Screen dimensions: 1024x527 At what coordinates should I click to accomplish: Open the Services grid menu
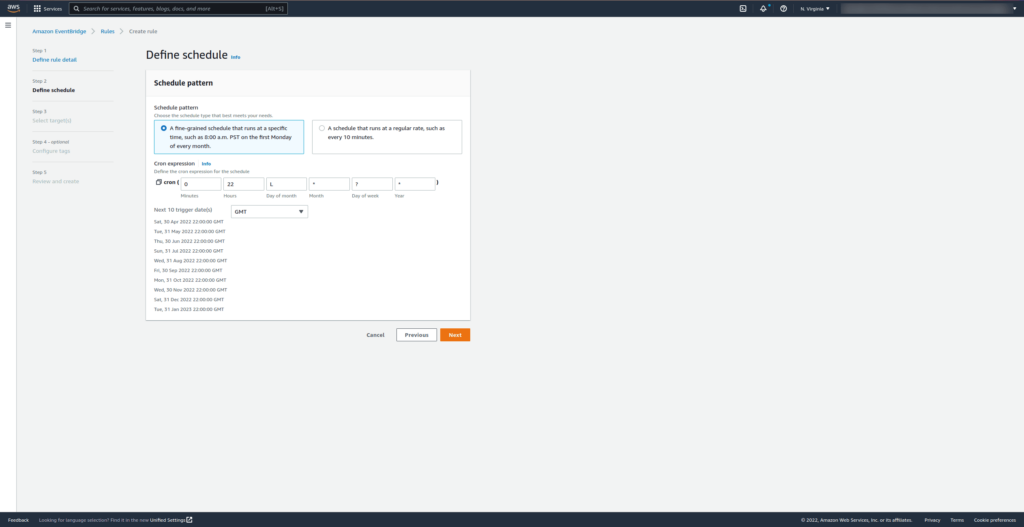48,8
